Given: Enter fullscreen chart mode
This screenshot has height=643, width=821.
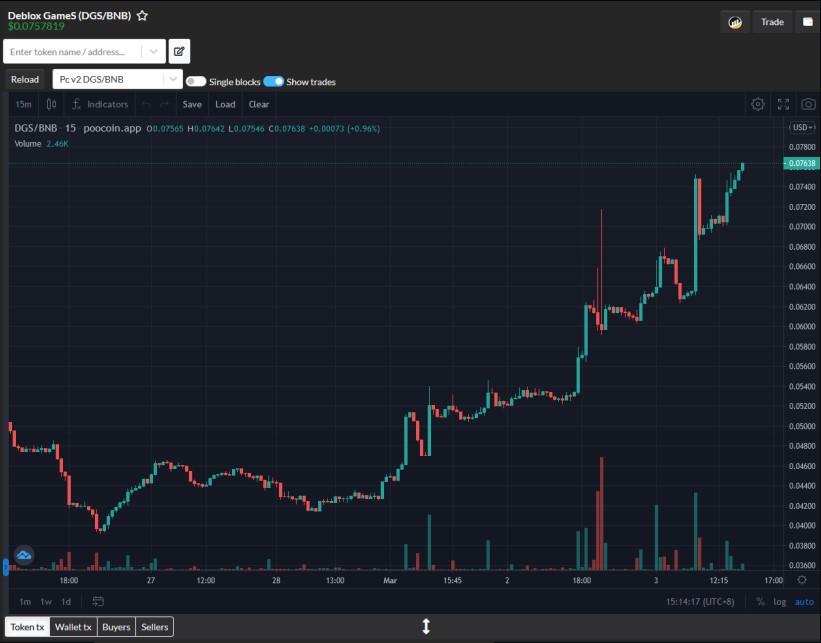Looking at the screenshot, I should pos(783,104).
